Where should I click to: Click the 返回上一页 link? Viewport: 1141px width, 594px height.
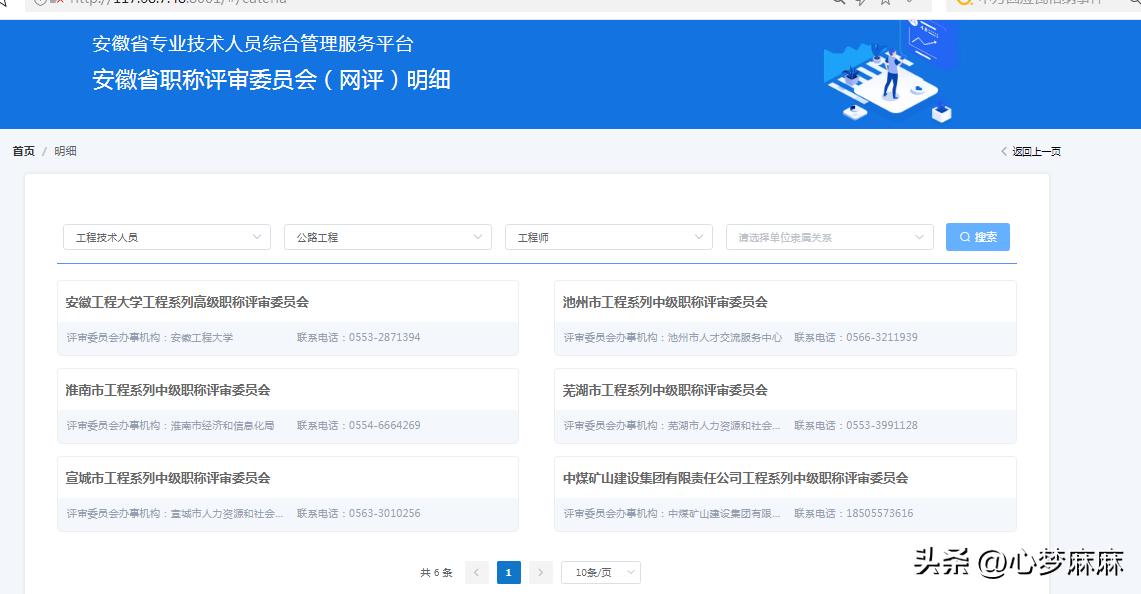(x=1035, y=150)
